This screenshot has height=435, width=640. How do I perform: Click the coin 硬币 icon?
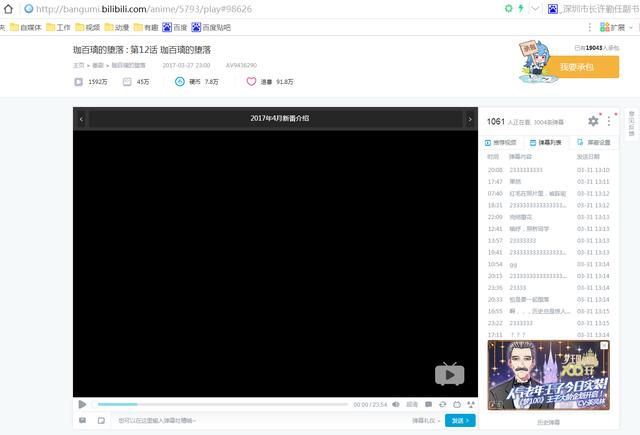180,82
